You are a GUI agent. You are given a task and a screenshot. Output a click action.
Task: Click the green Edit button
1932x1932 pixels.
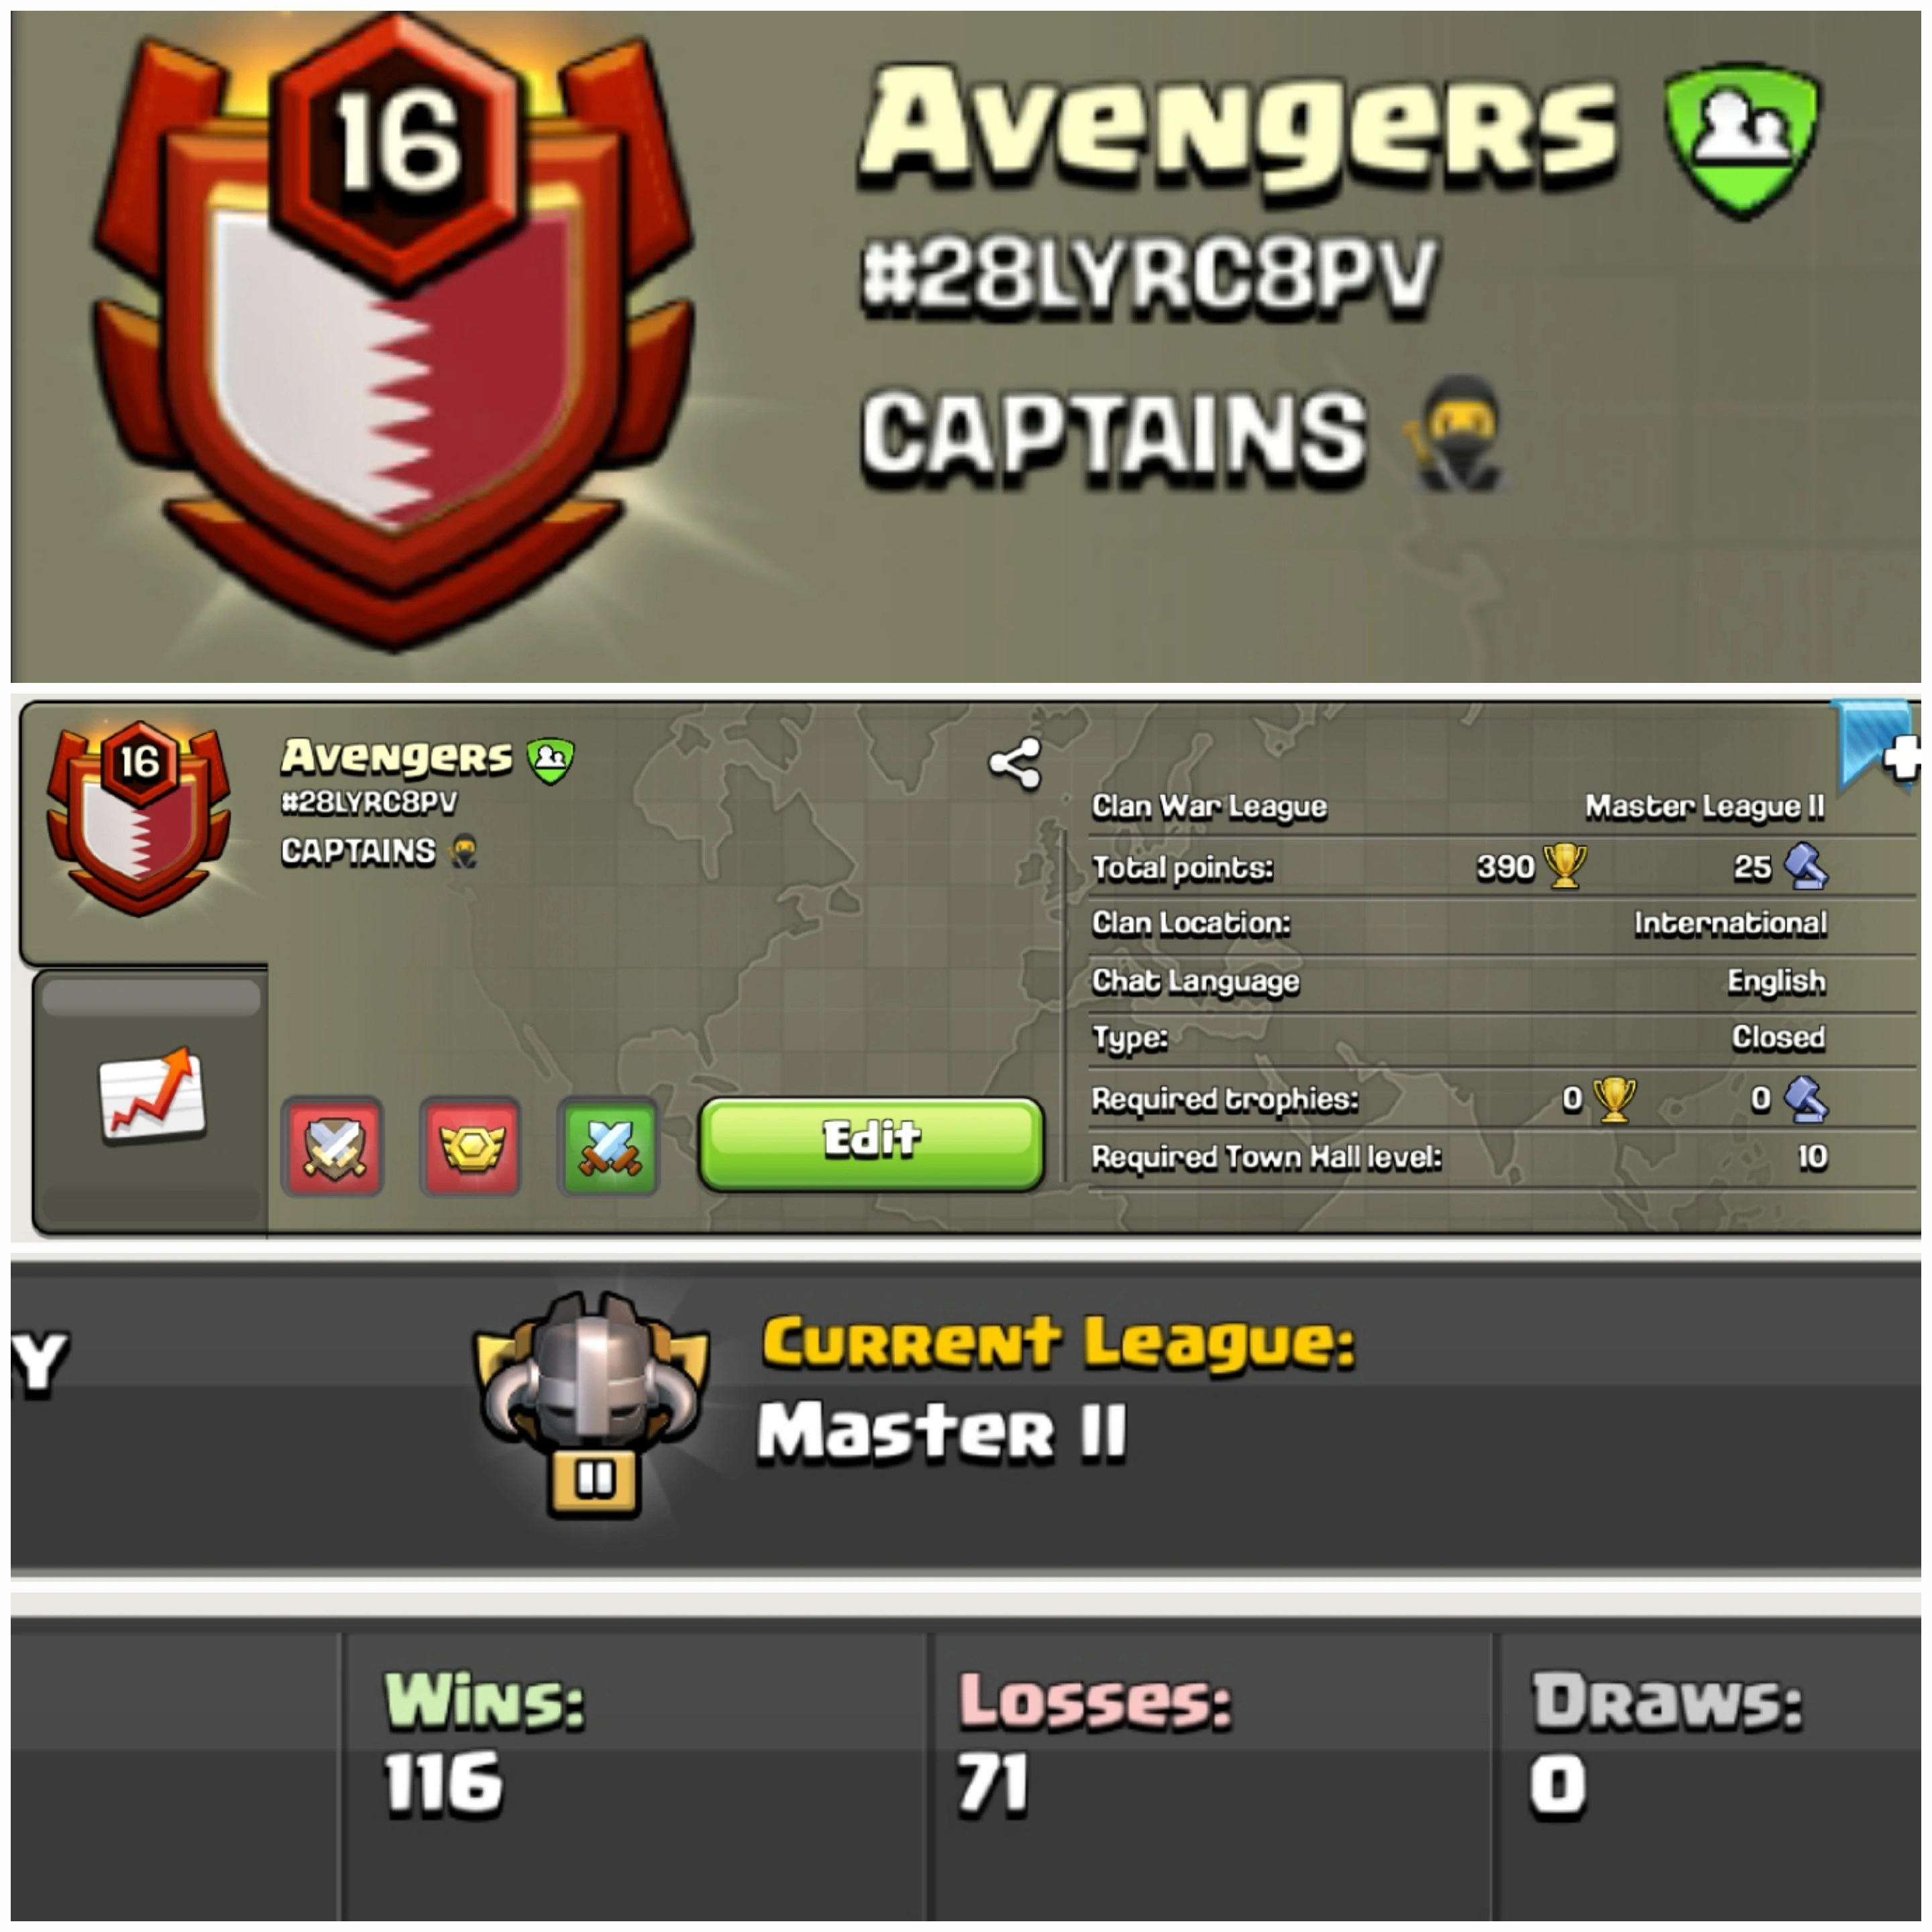point(872,1143)
